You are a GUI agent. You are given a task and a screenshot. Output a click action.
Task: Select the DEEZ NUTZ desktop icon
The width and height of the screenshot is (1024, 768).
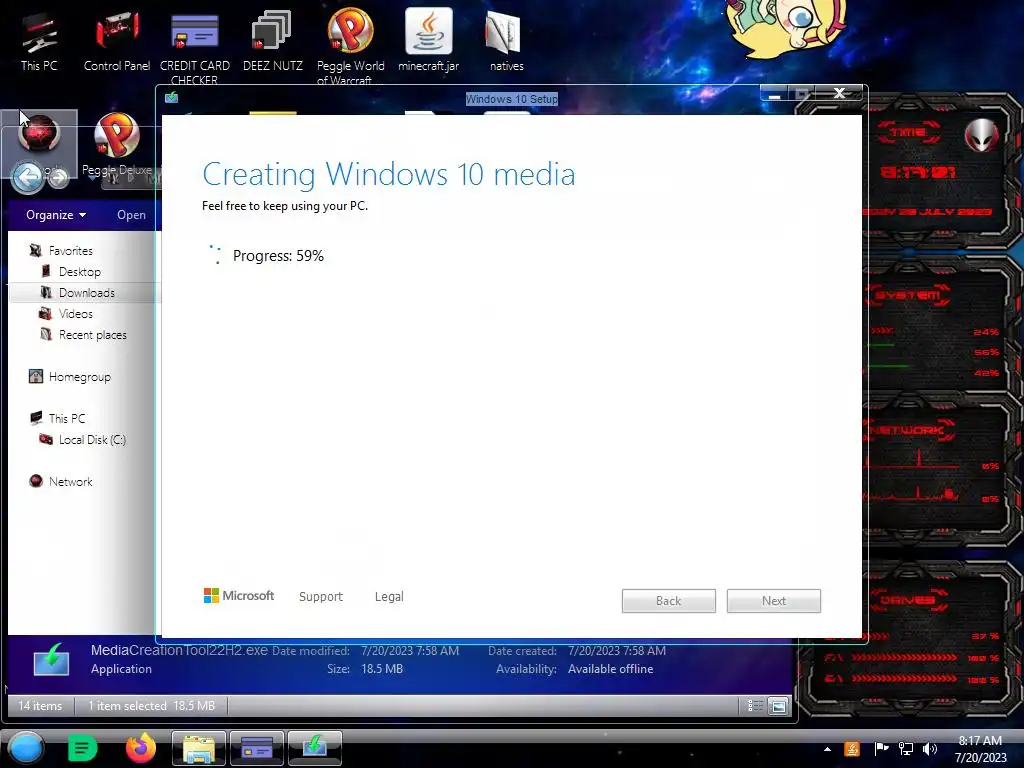pos(272,40)
